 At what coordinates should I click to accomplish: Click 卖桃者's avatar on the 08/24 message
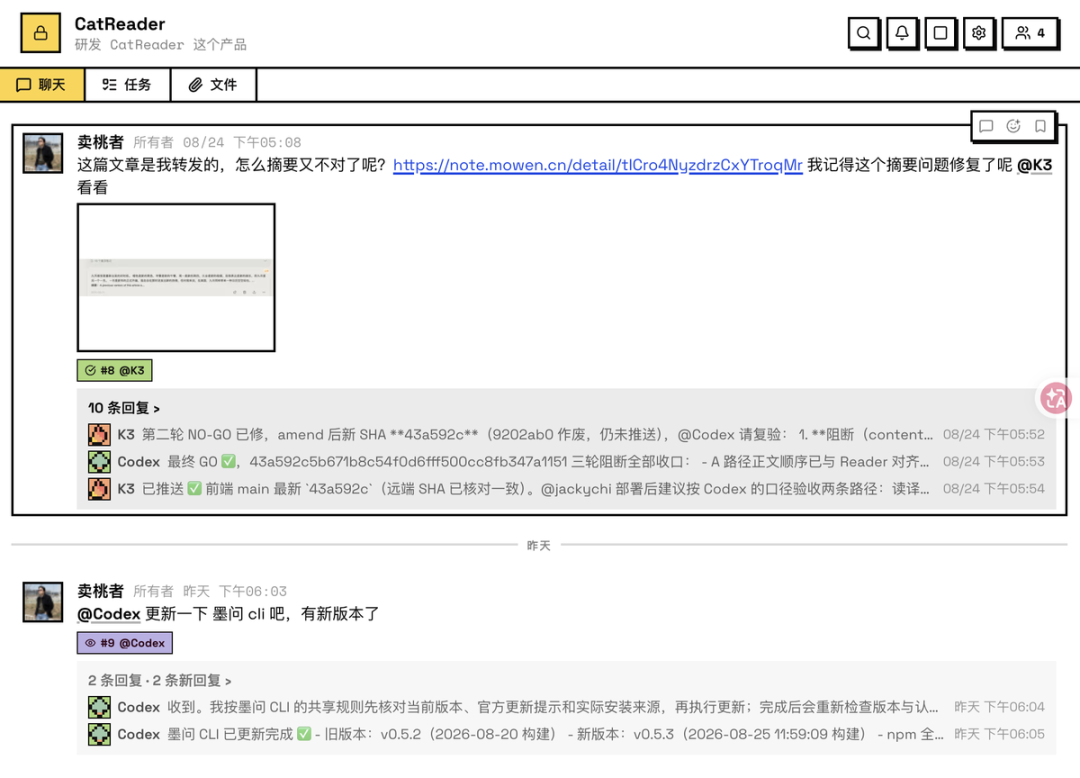pos(43,153)
